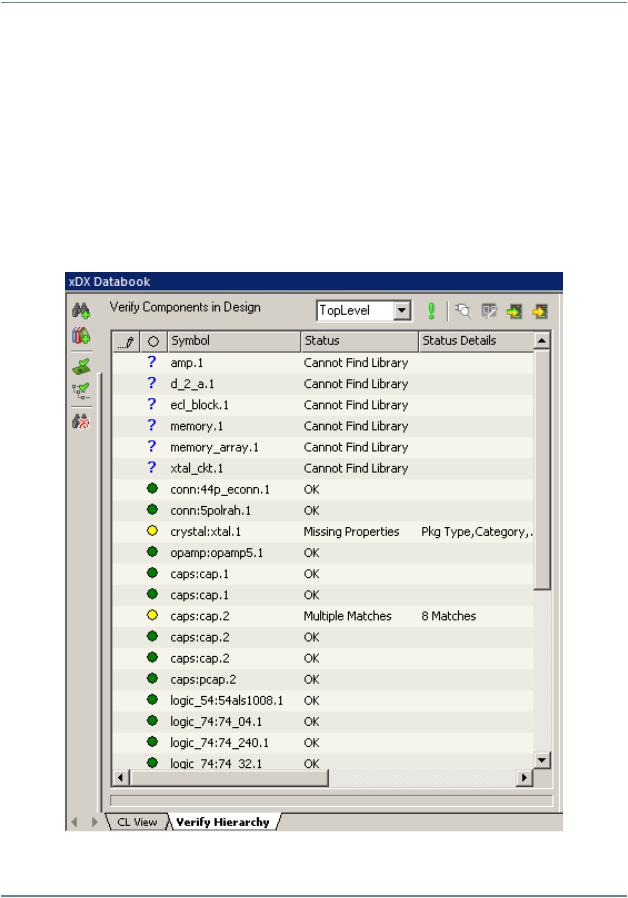The height and width of the screenshot is (898, 628).
Task: Click the vertical scrollbar thumb
Action: click(x=542, y=470)
